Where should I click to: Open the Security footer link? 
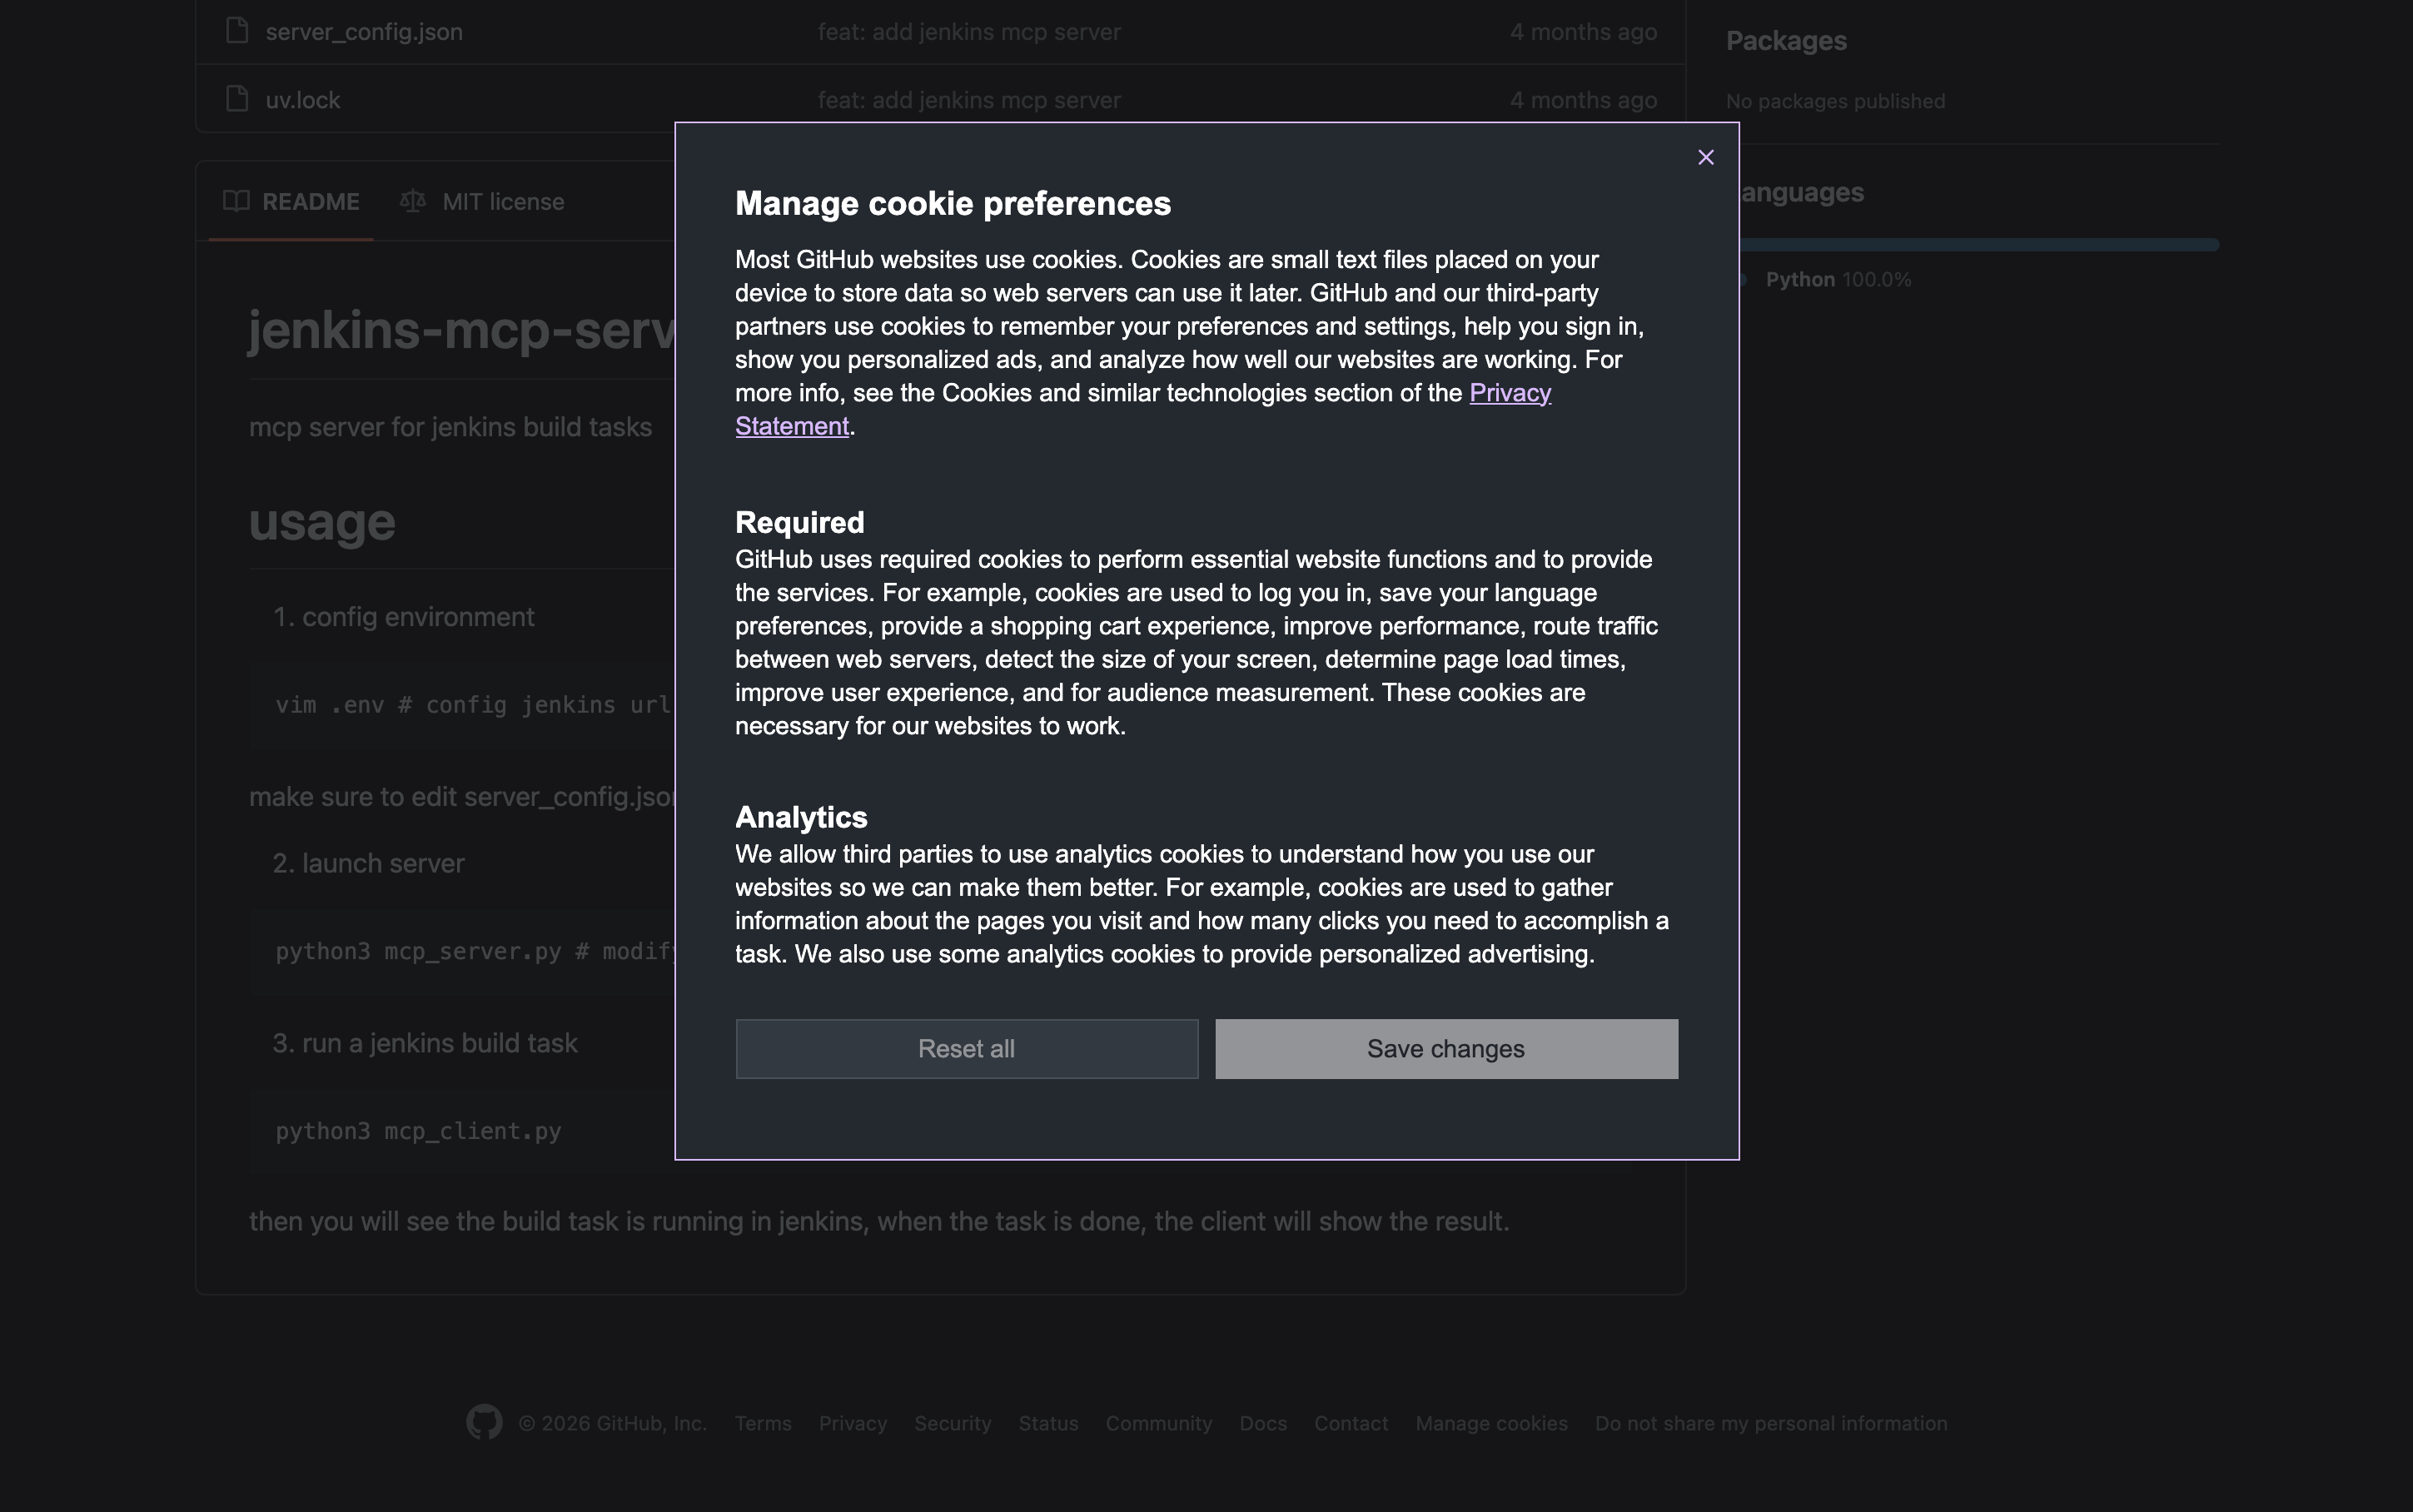tap(952, 1423)
